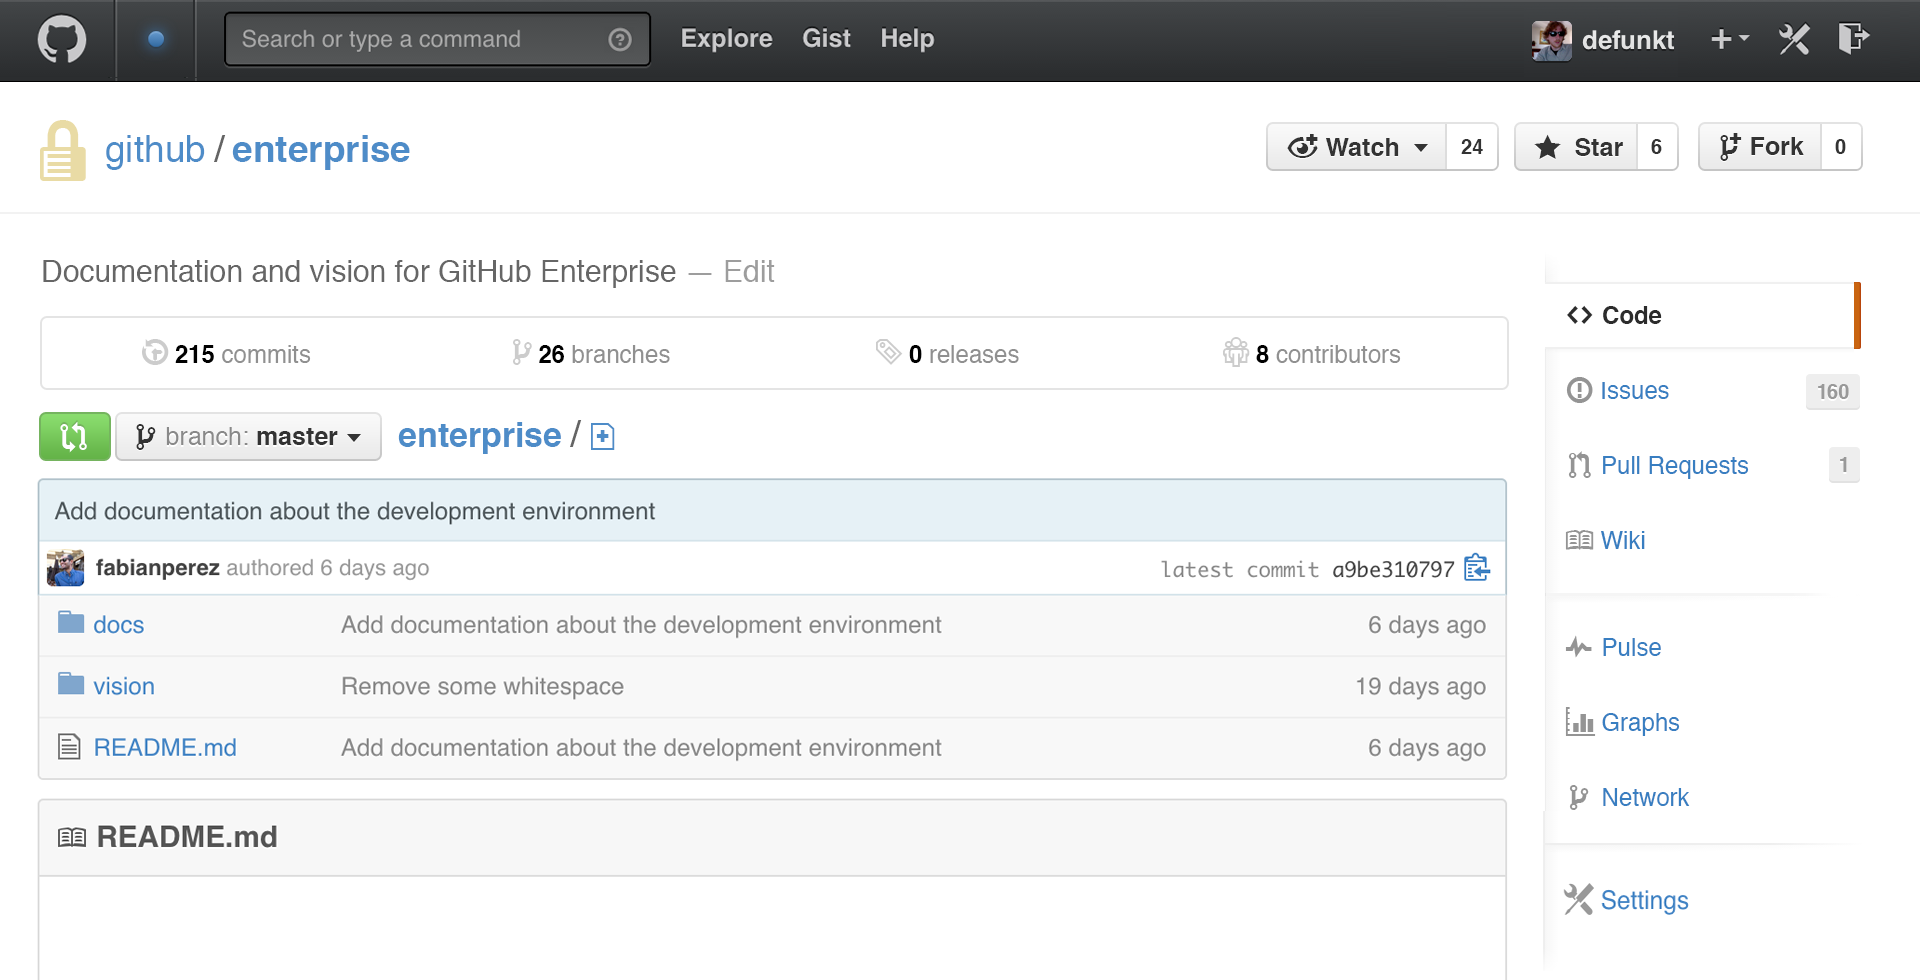The width and height of the screenshot is (1920, 980).
Task: Open the blue notifications dot indicator
Action: coord(156,39)
